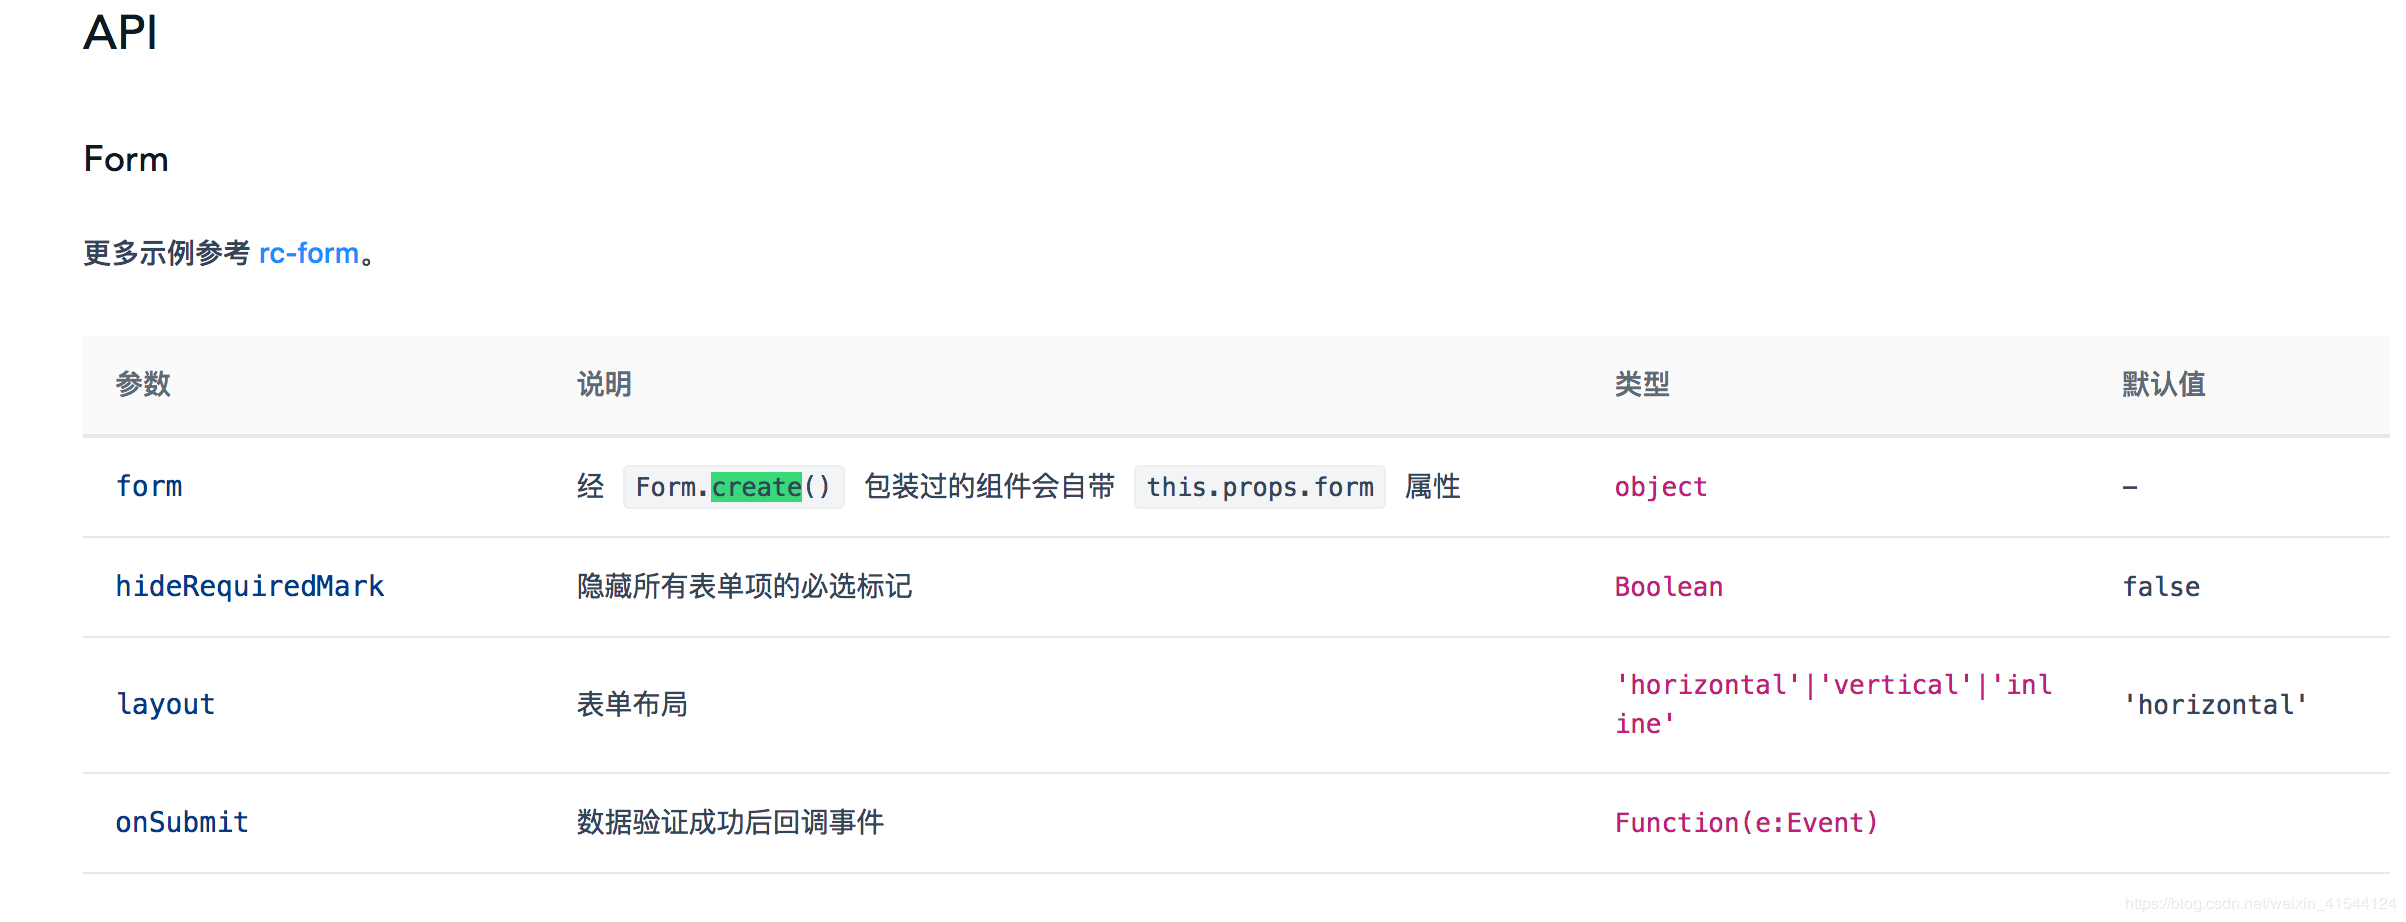Click the Boolean type value
Image resolution: width=2406 pixels, height=922 pixels.
pyautogui.click(x=1669, y=587)
